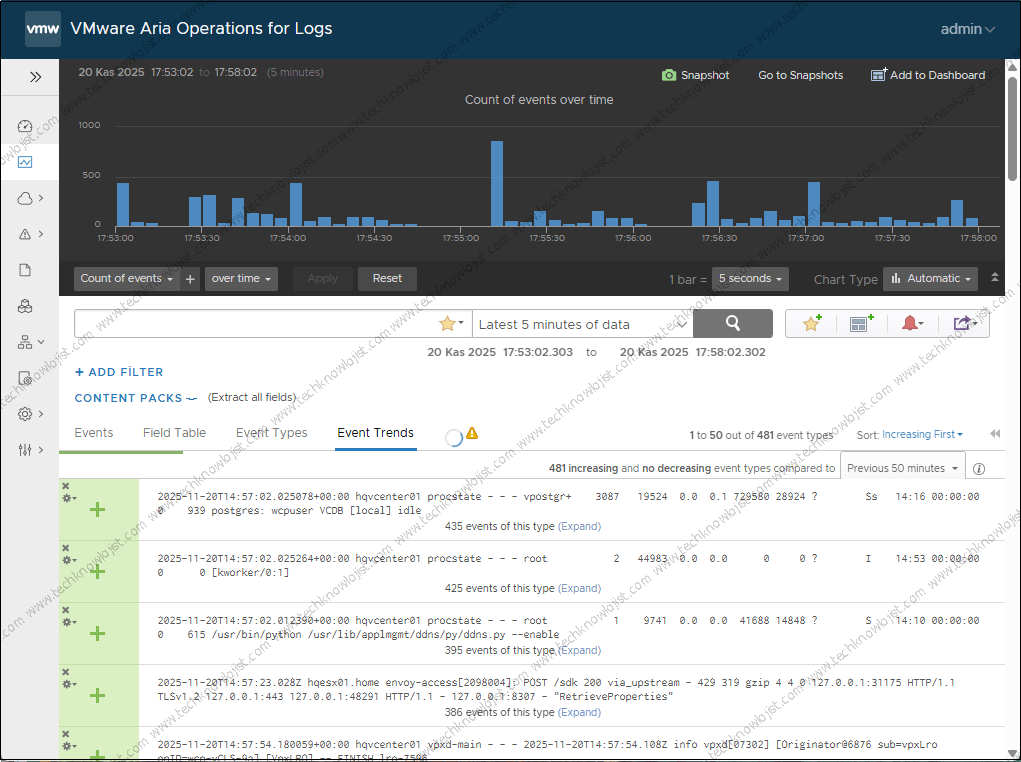Open the document icon in sidebar
The width and height of the screenshot is (1021, 762).
tap(25, 270)
